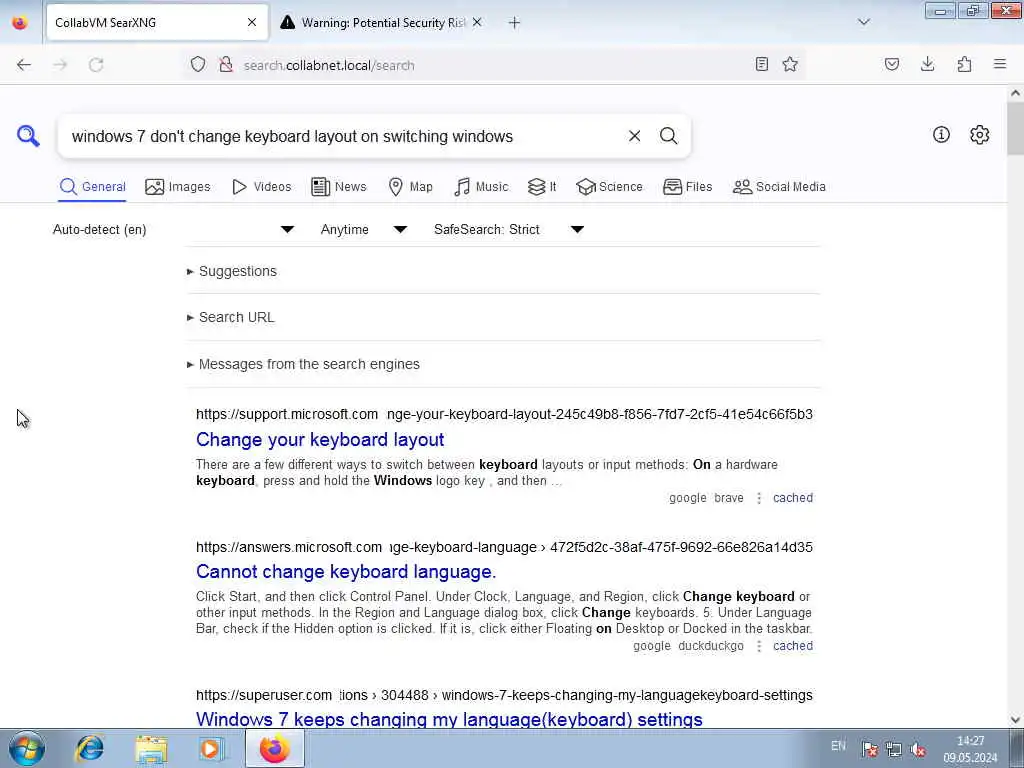This screenshot has width=1024, height=768.
Task: Click the browser address bar URL
Action: tap(329, 65)
